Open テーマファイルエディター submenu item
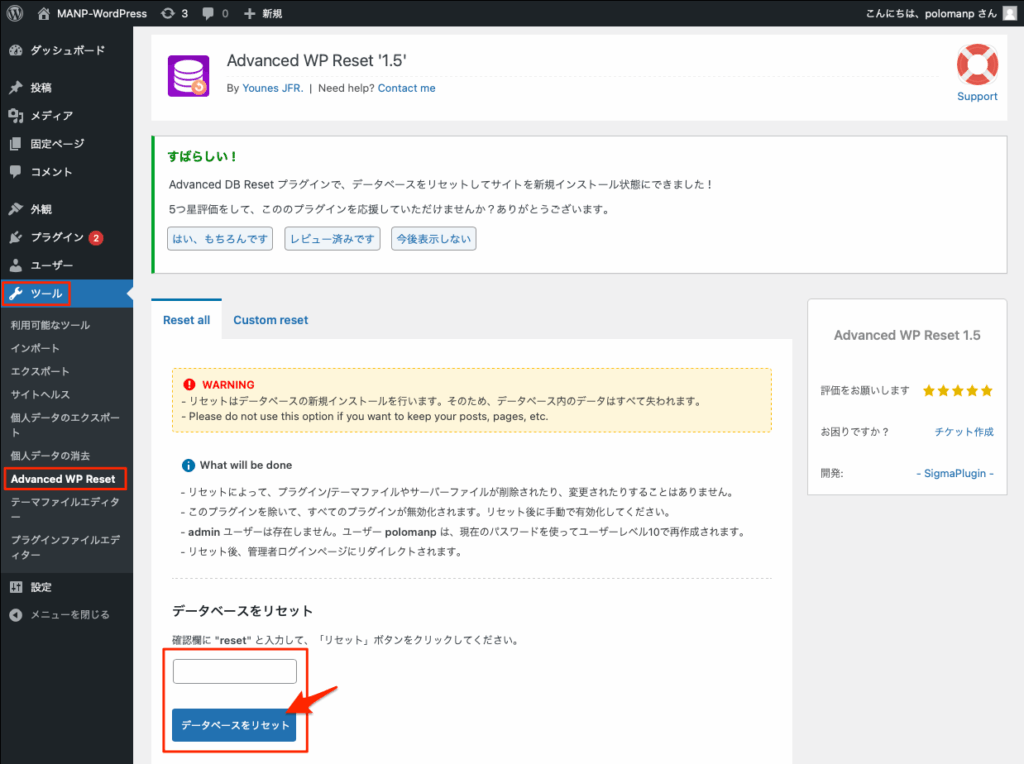Image resolution: width=1024 pixels, height=764 pixels. click(65, 509)
